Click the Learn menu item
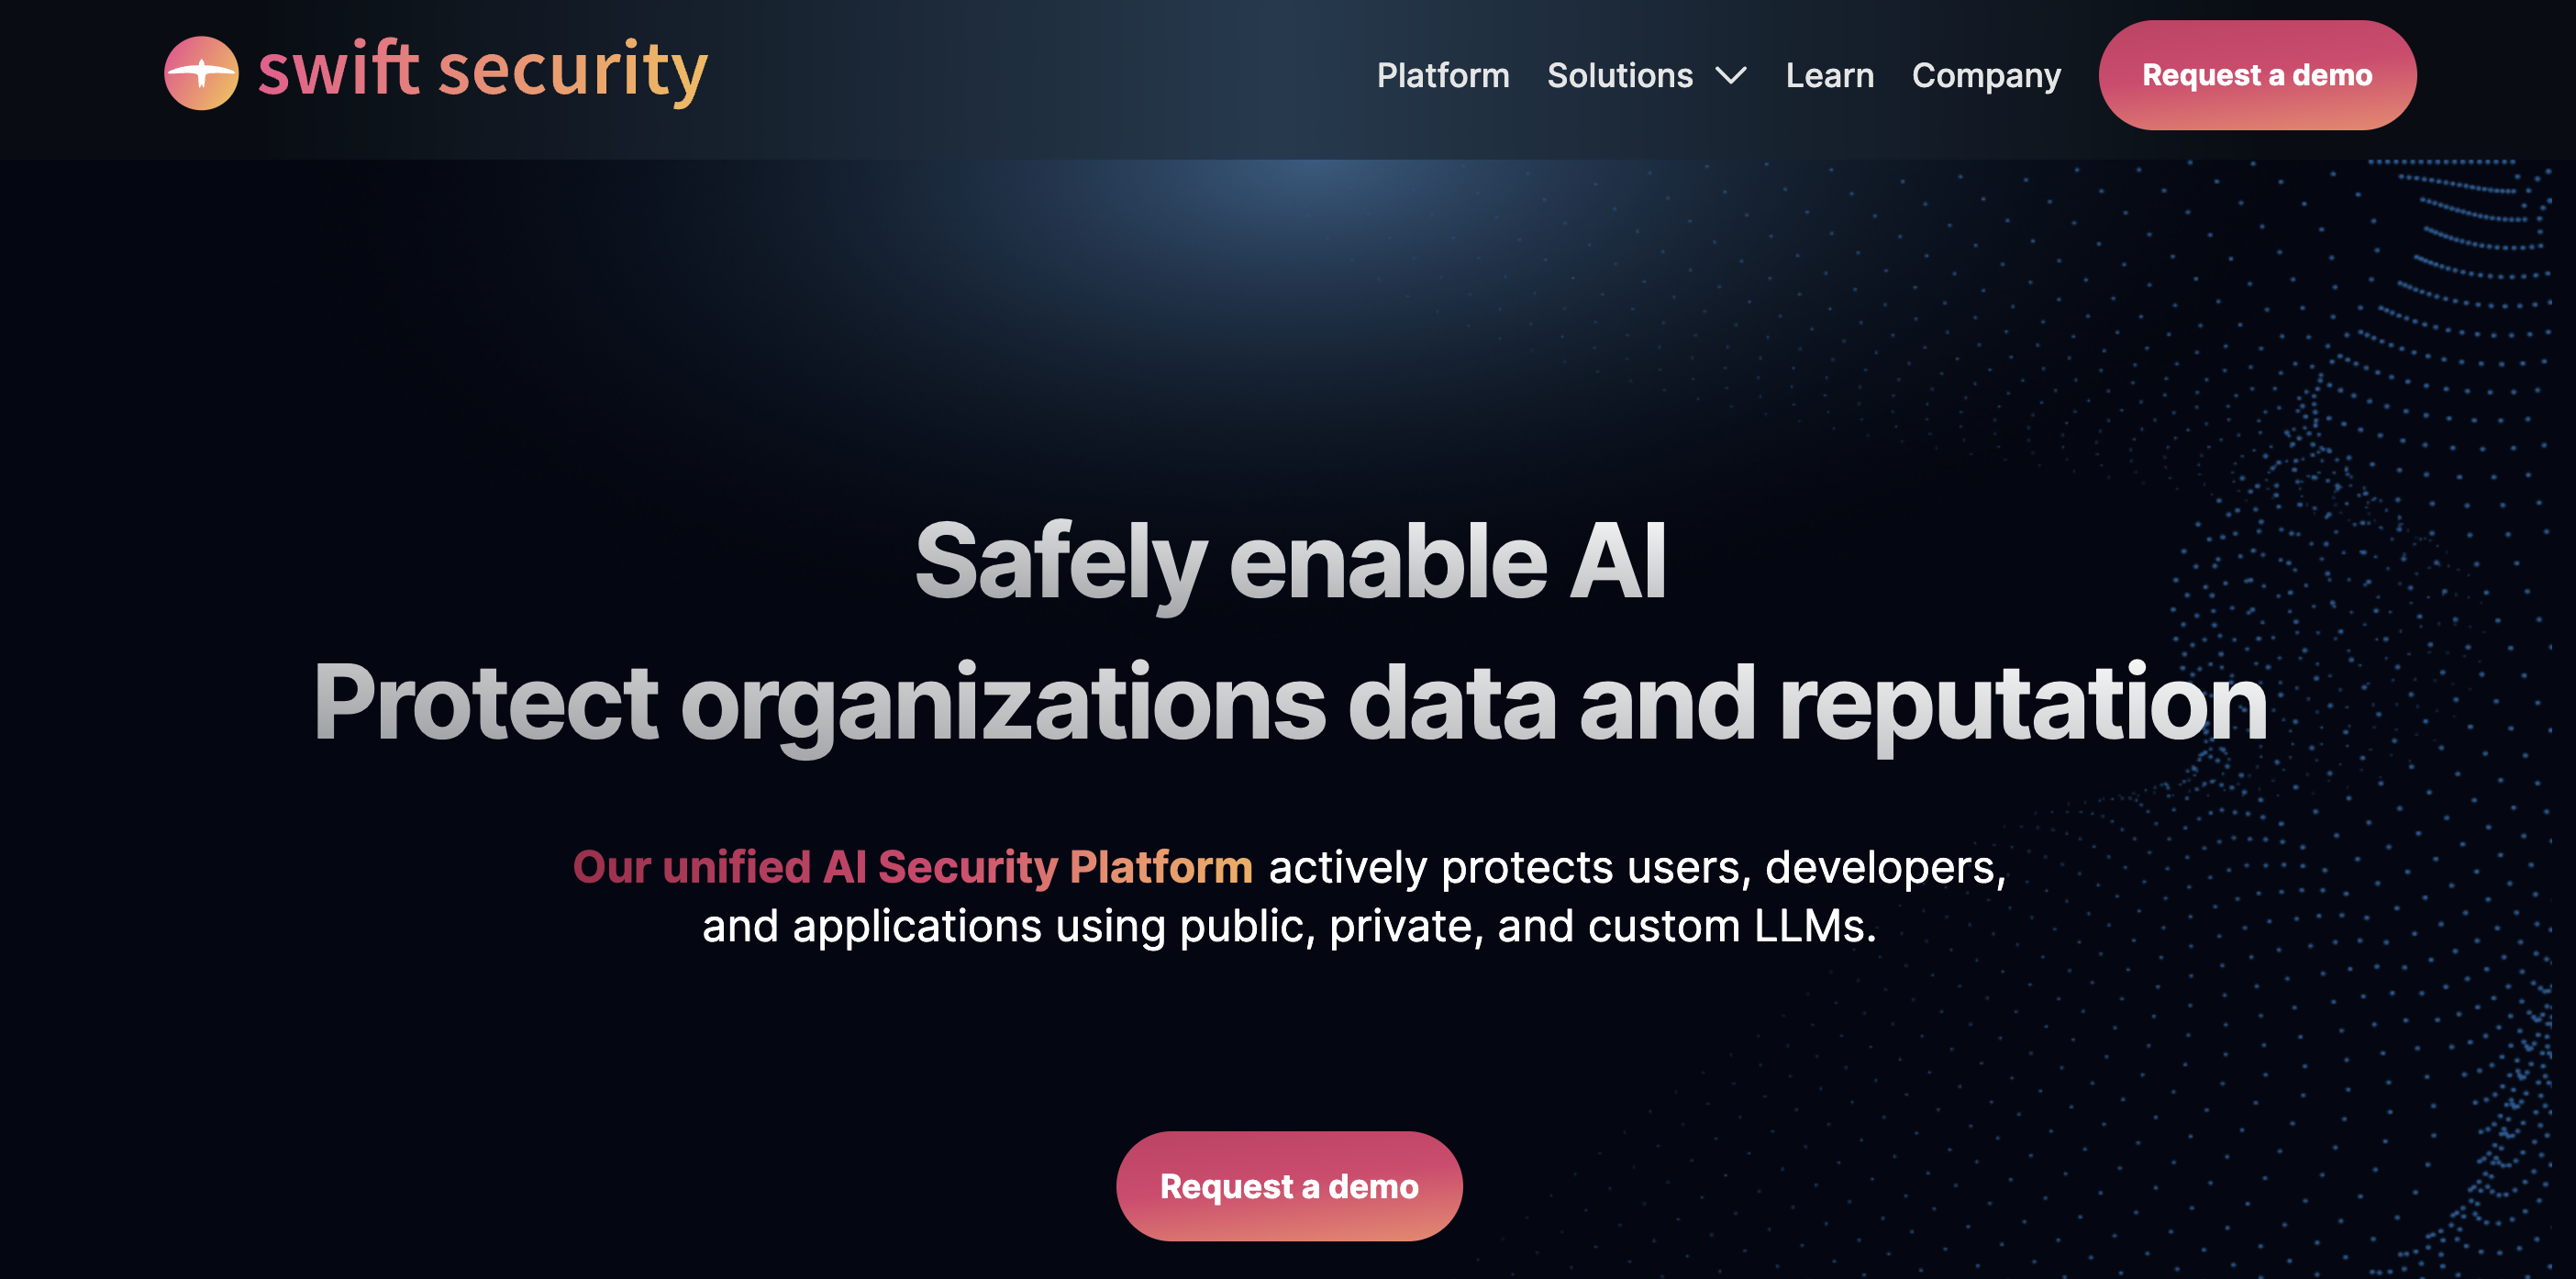 click(x=1830, y=75)
